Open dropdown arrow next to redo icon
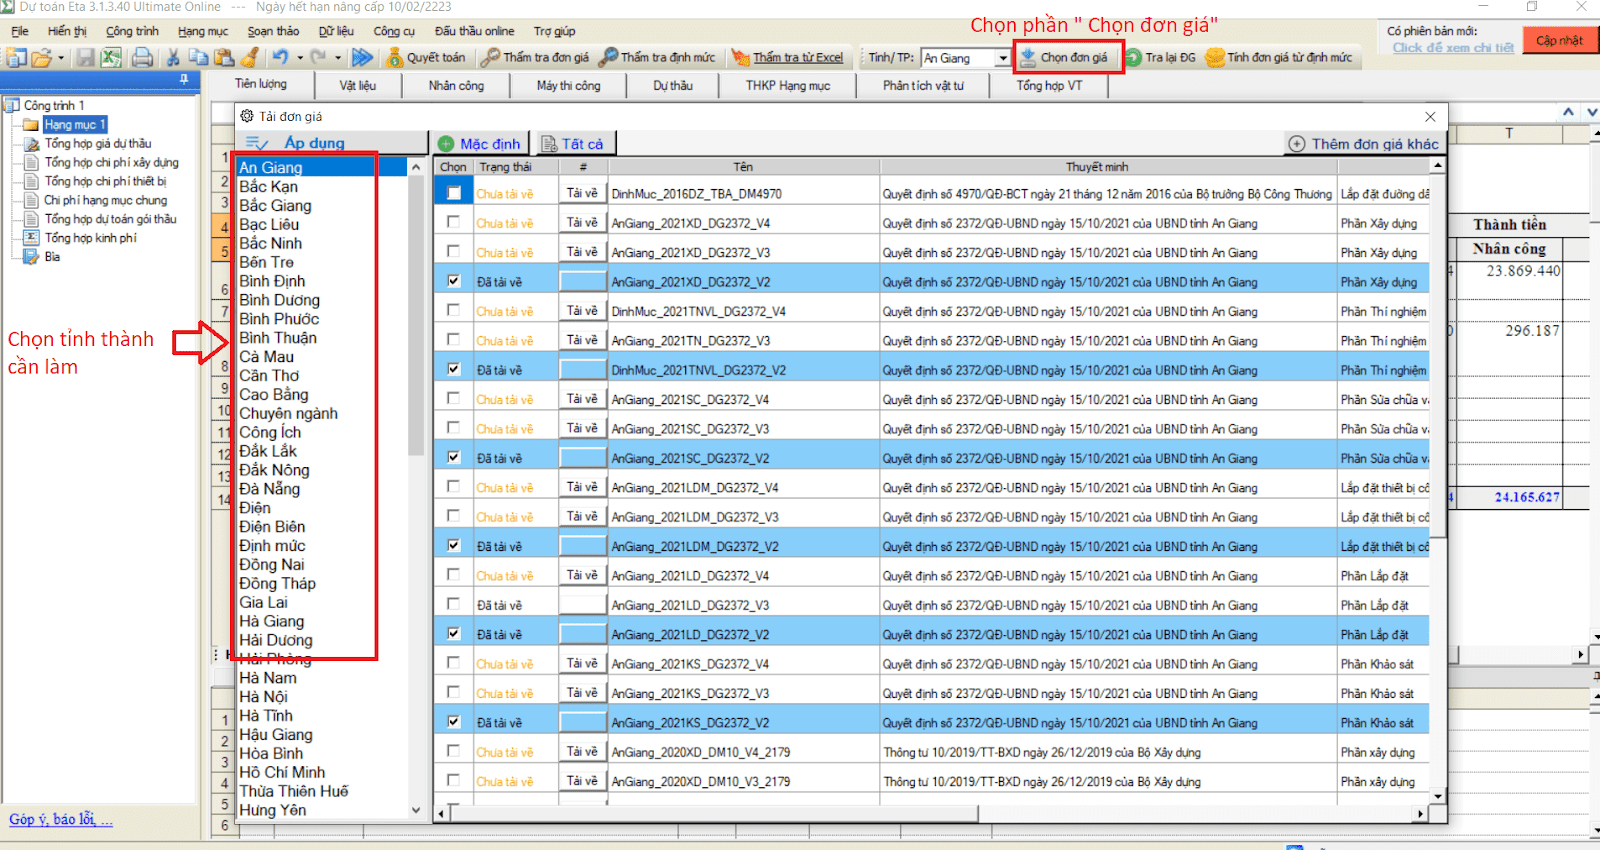1600x850 pixels. click(338, 58)
